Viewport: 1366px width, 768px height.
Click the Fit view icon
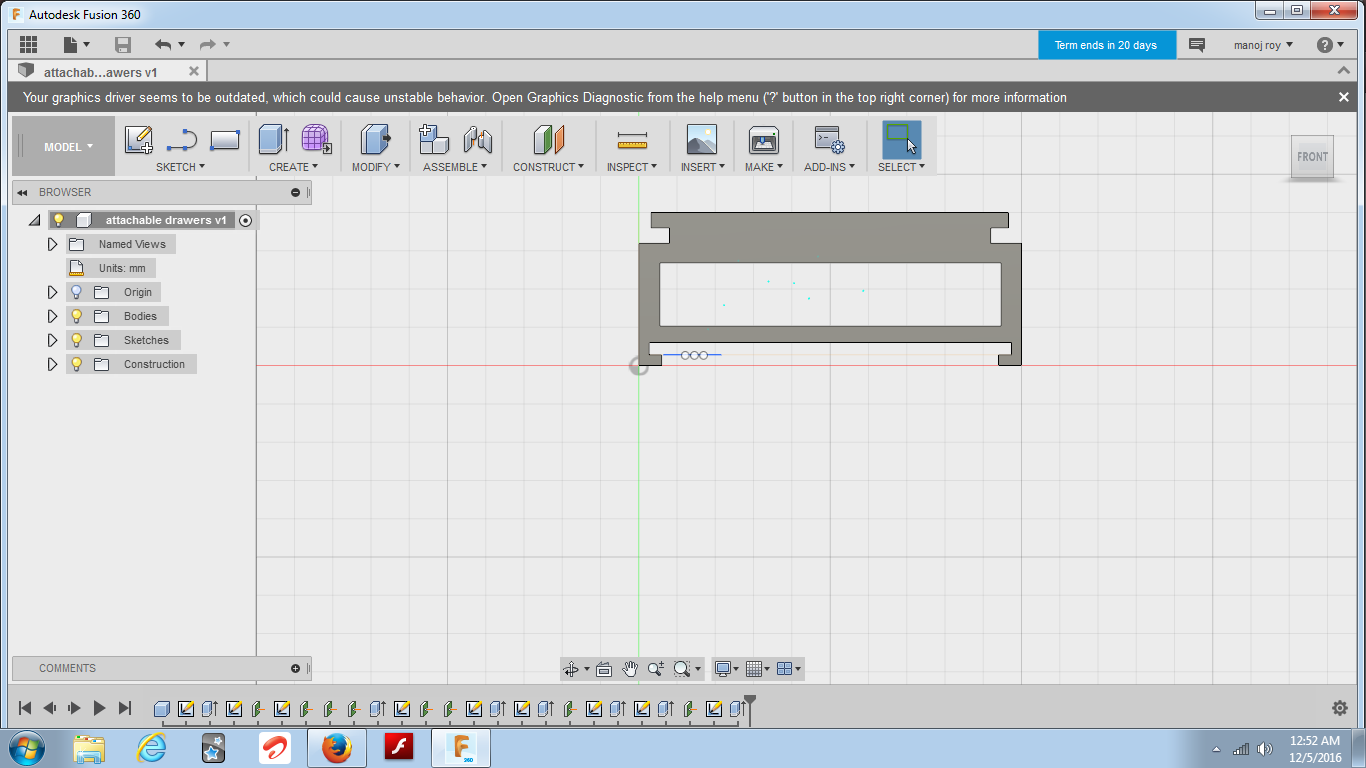click(604, 668)
